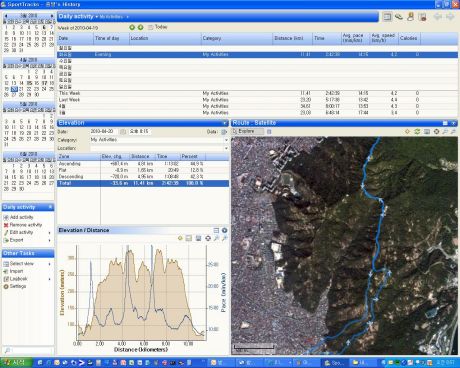460x368 pixels.
Task: Click the map settings icon next to refresh
Action: (x=427, y=132)
